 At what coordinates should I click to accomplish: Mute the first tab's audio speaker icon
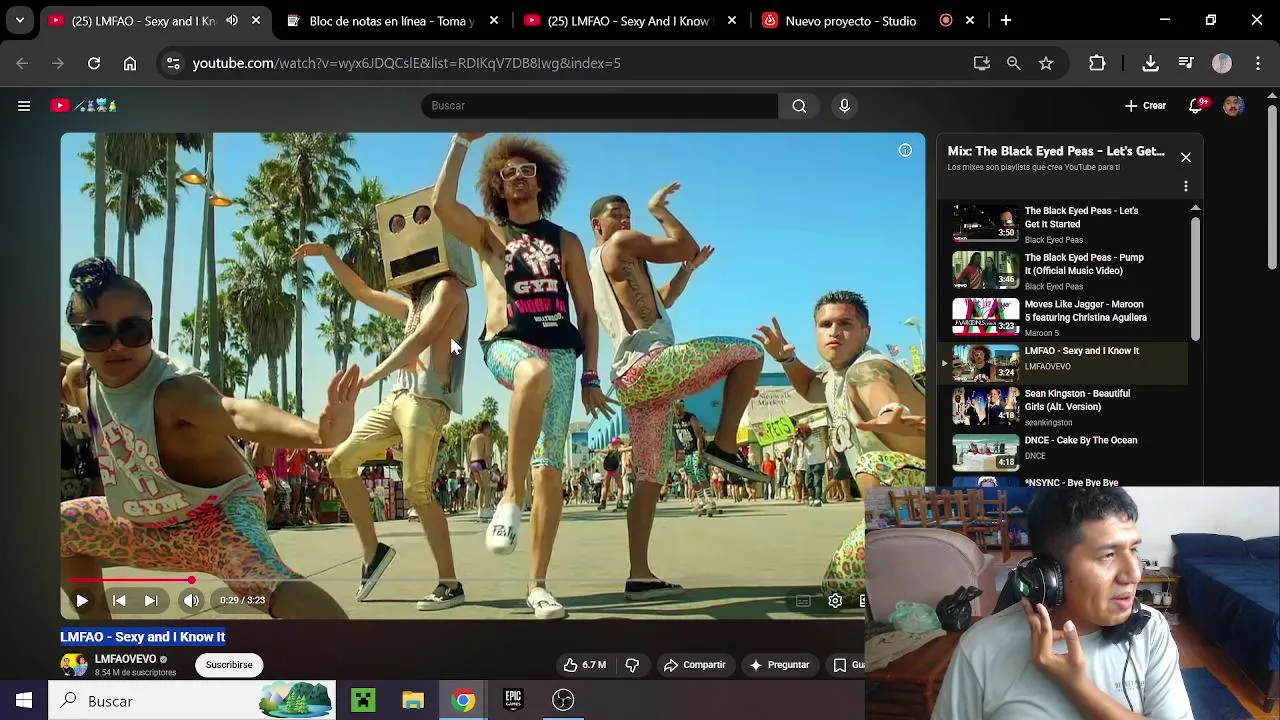tap(232, 20)
